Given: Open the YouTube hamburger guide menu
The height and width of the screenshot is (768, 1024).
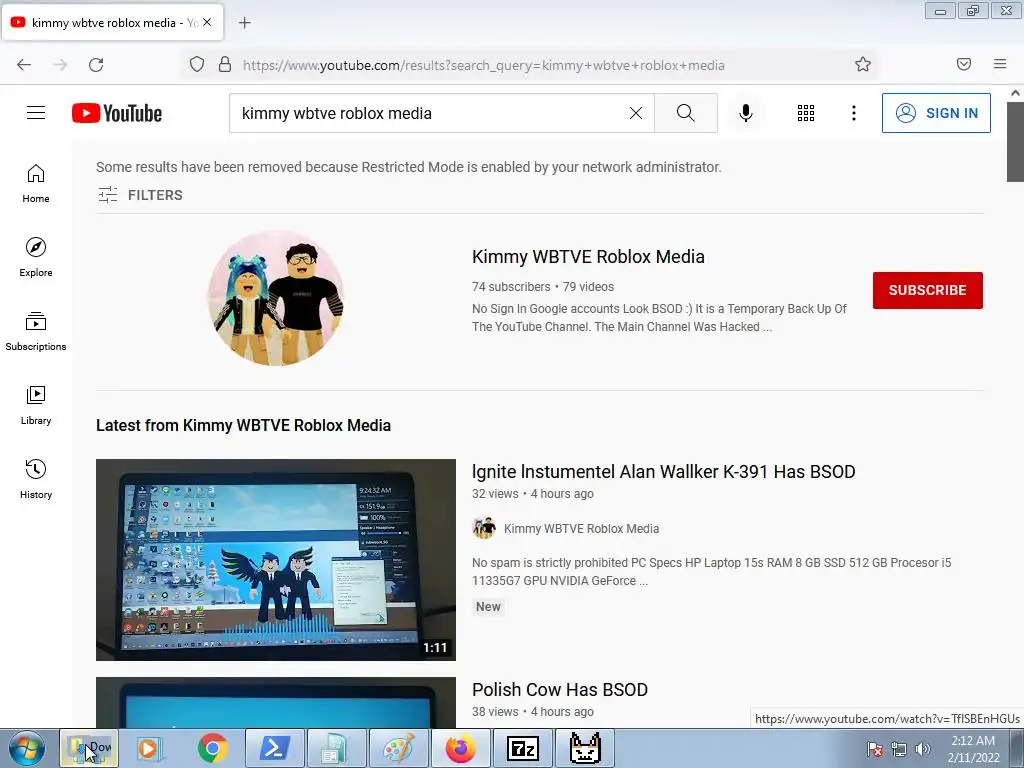Looking at the screenshot, I should [x=36, y=113].
